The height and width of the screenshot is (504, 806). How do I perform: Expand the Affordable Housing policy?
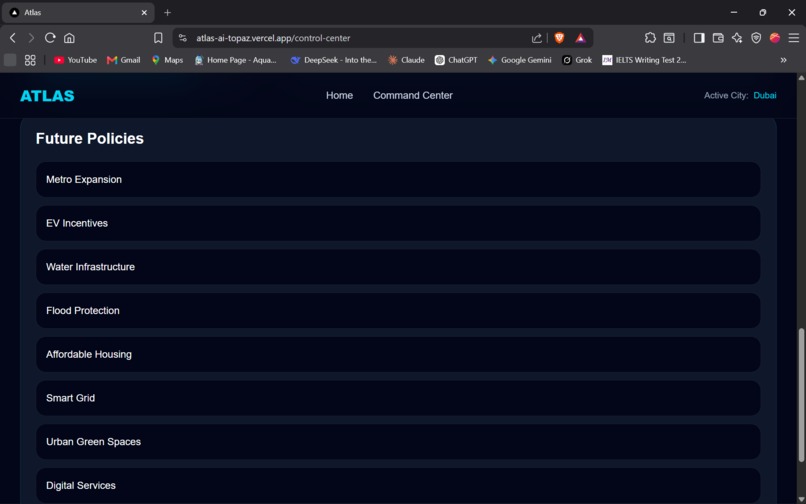[x=398, y=354]
